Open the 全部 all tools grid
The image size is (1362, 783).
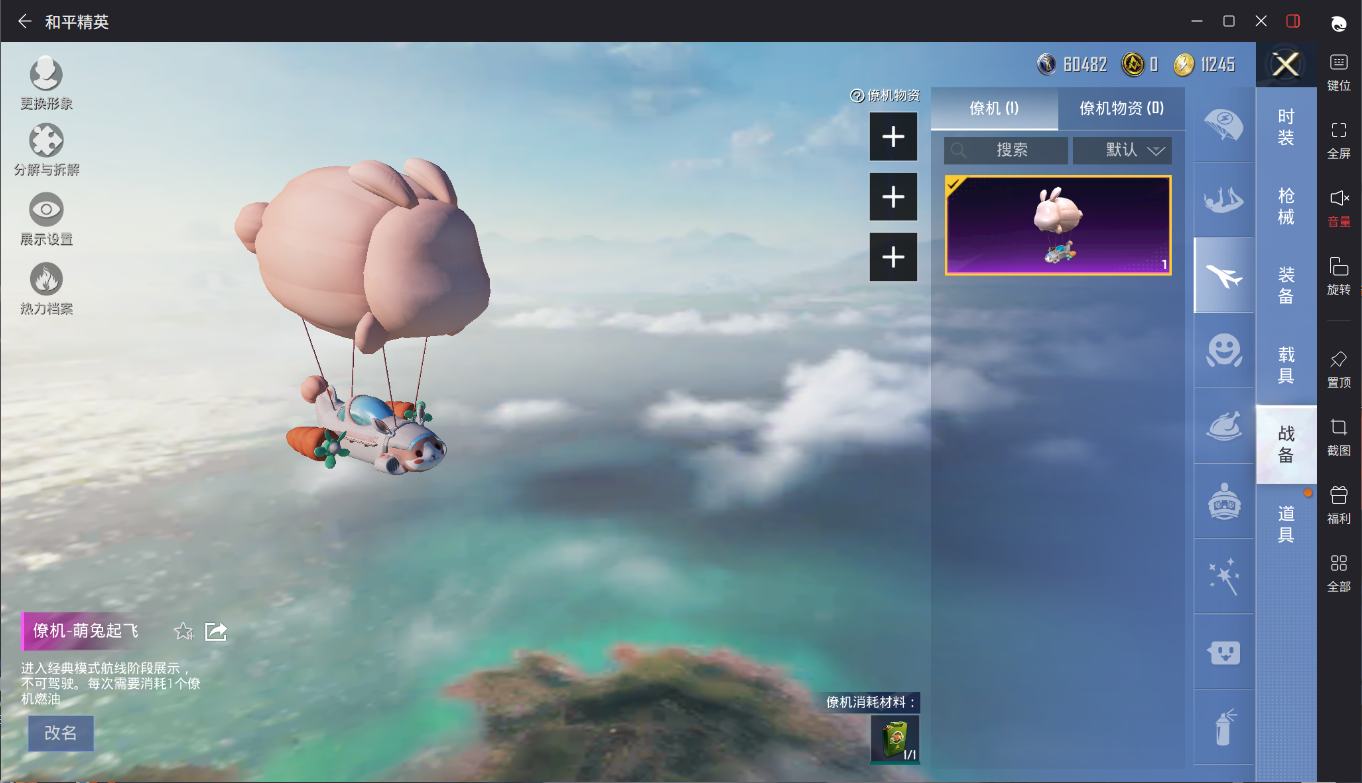pos(1339,573)
